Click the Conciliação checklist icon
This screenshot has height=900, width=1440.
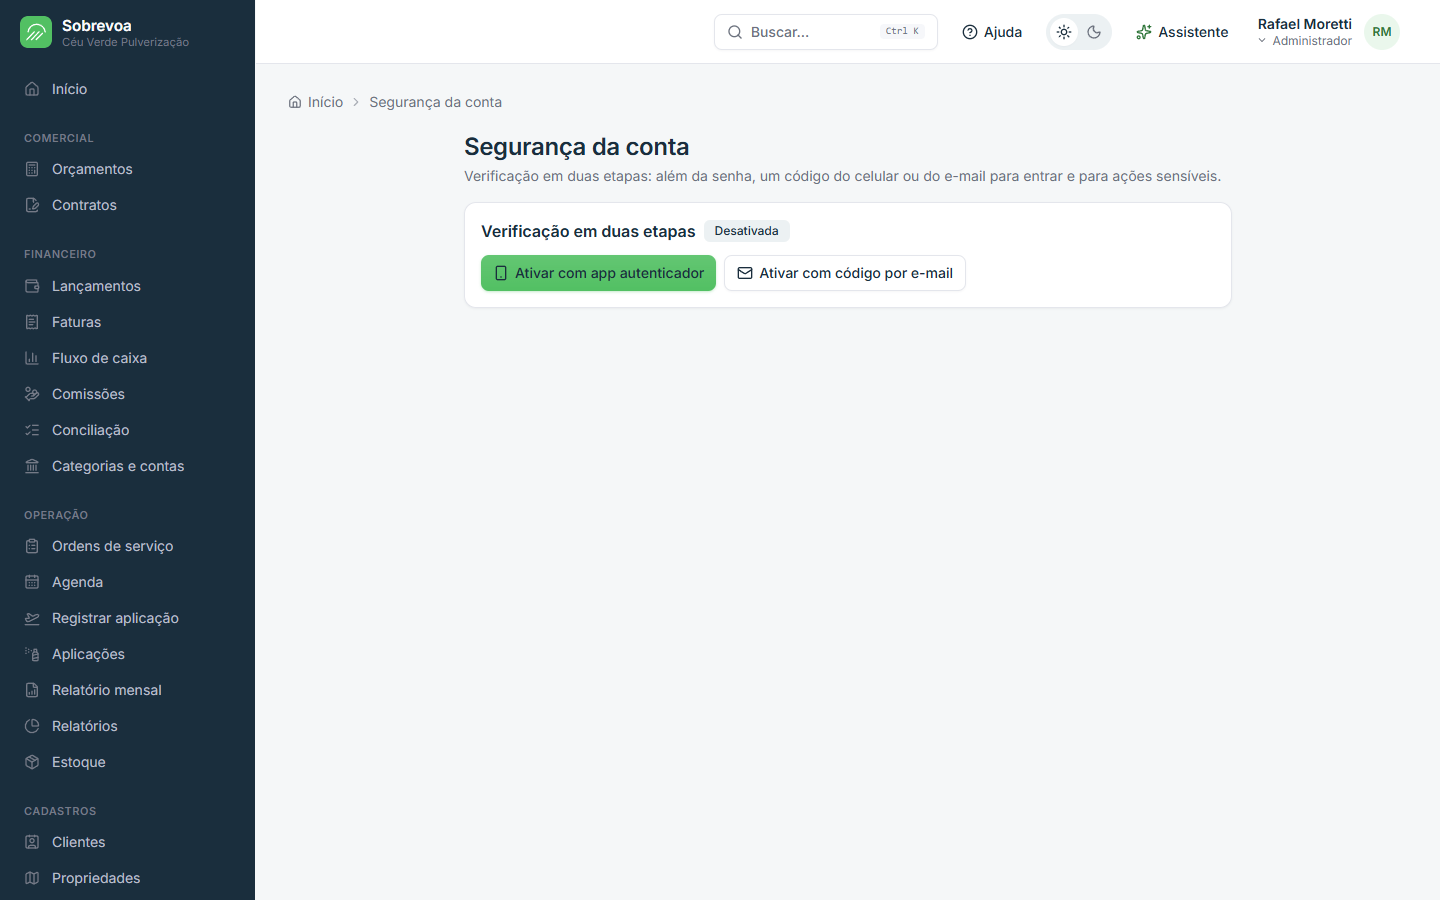pyautogui.click(x=32, y=430)
